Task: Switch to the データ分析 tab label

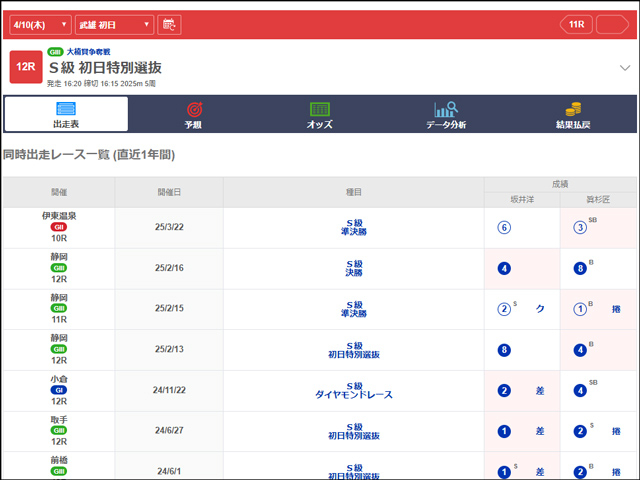Action: (446, 124)
